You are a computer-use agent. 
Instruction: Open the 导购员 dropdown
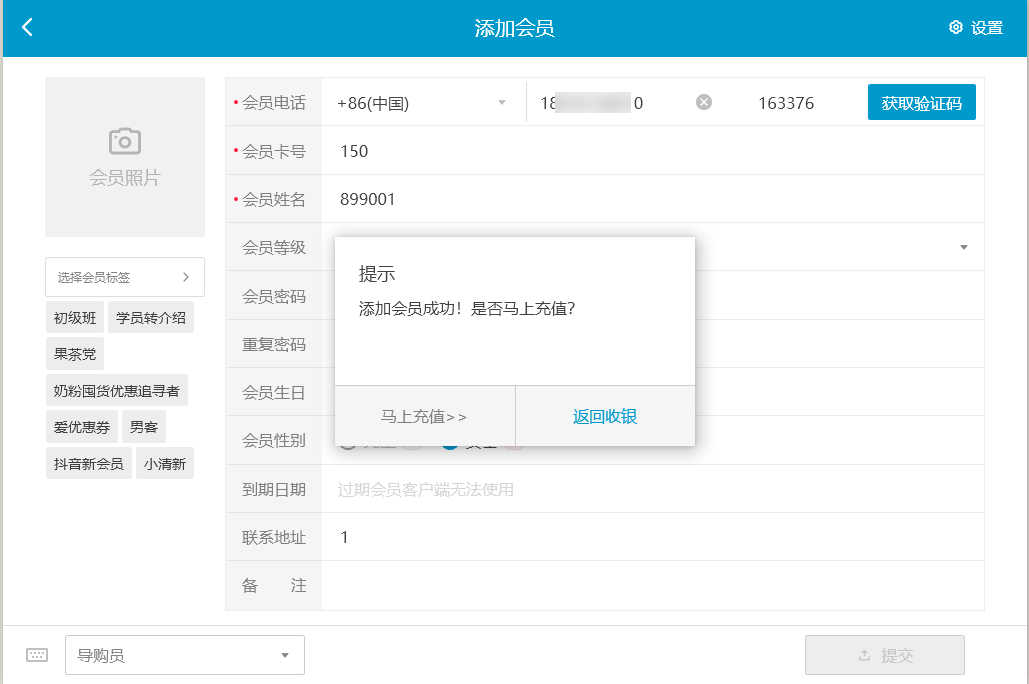(185, 655)
